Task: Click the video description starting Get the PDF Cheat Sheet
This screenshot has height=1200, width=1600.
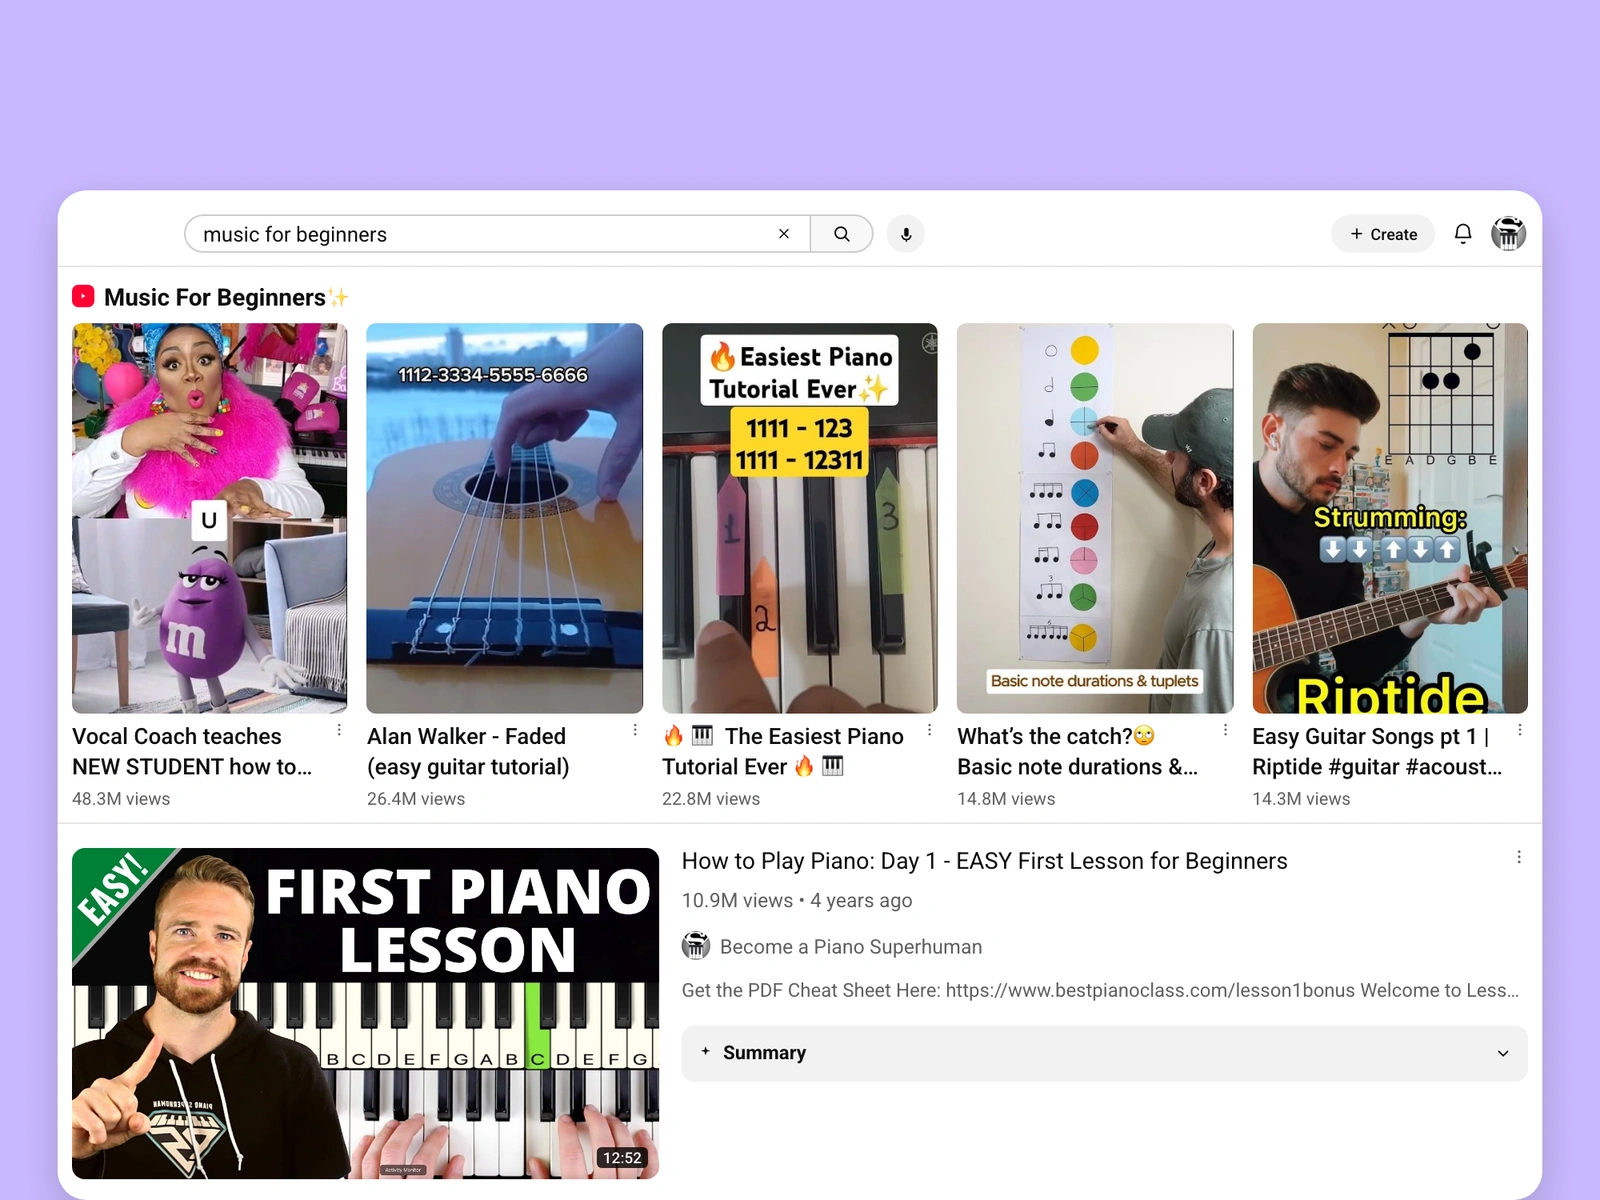Action: pyautogui.click(x=1100, y=990)
